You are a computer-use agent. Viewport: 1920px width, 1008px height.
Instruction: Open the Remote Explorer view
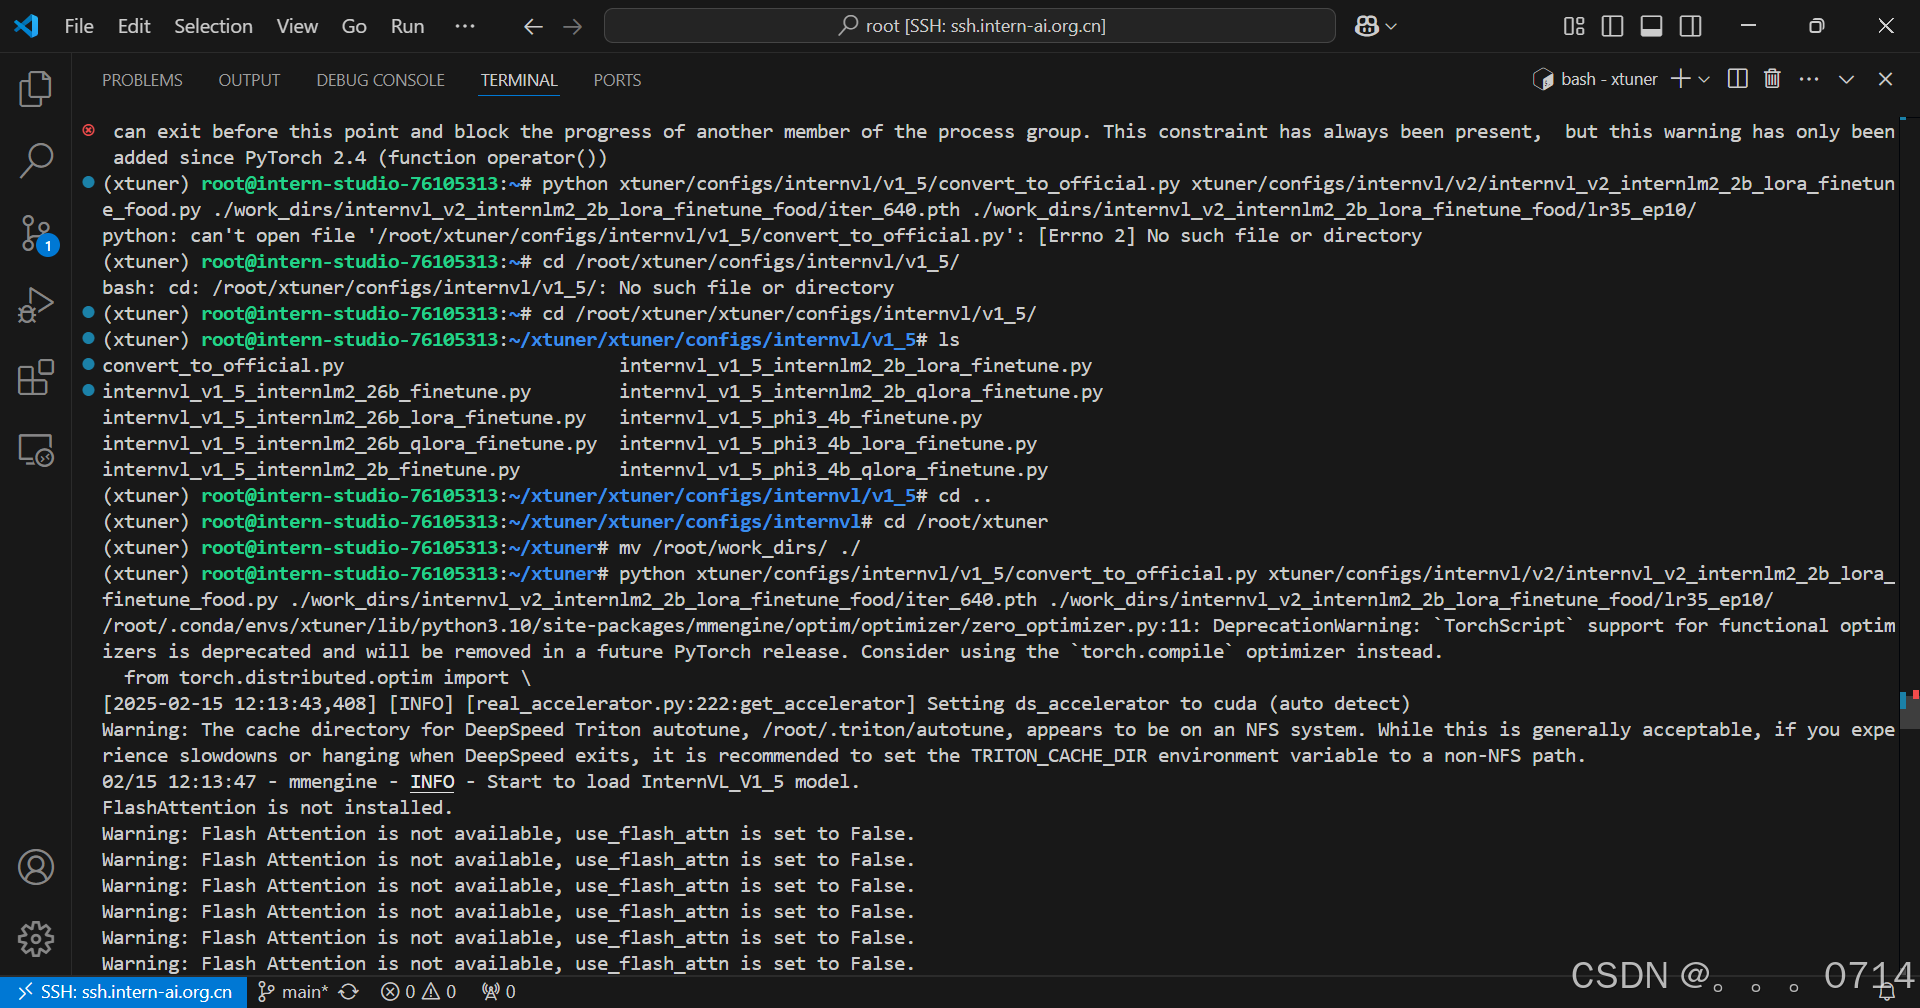(36, 450)
